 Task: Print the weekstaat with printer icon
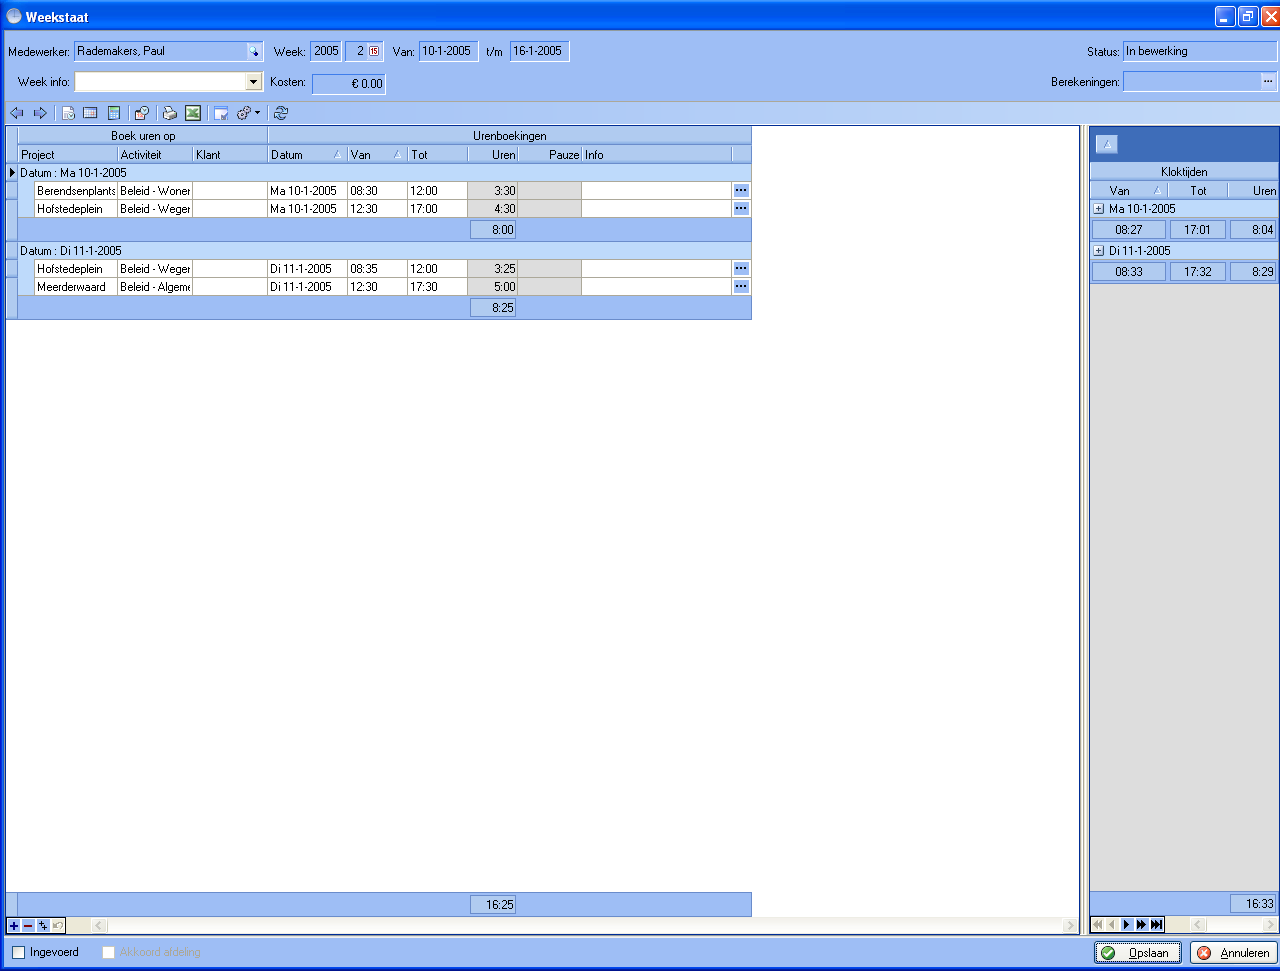(x=170, y=113)
